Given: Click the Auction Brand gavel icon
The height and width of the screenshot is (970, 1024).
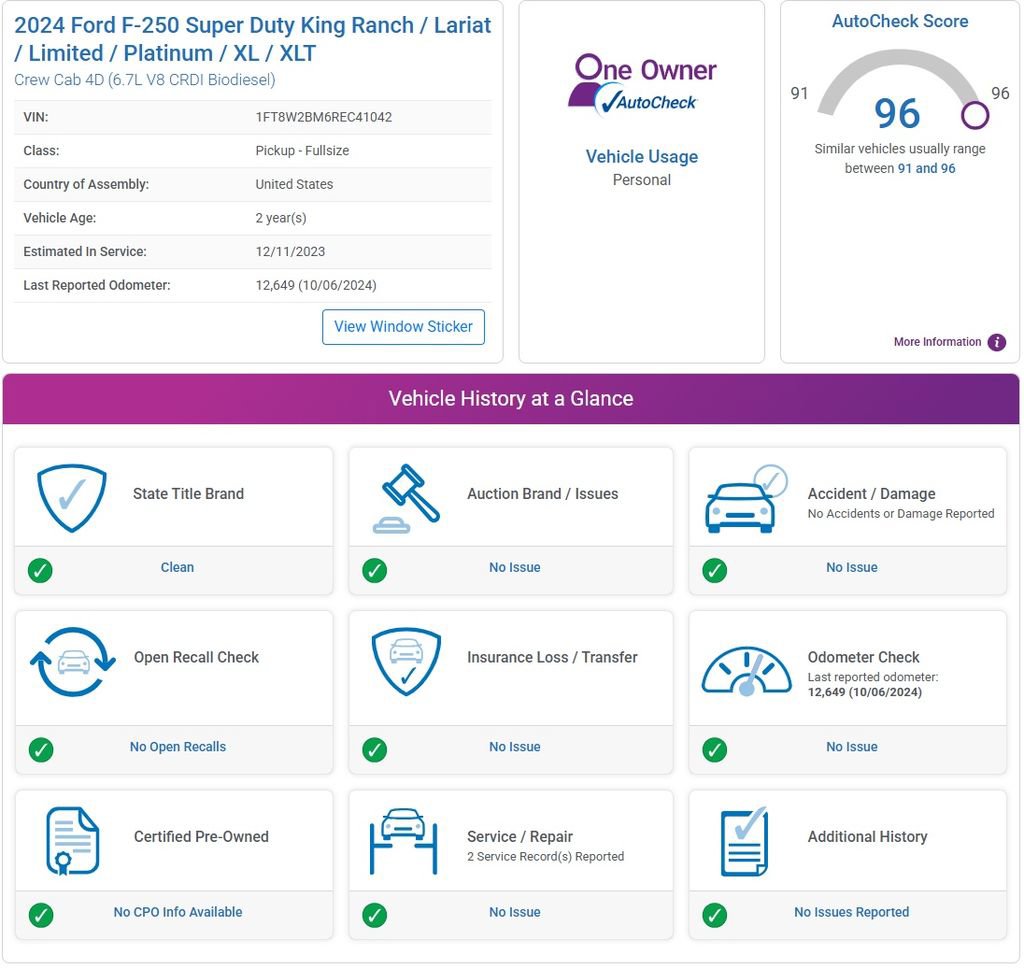Looking at the screenshot, I should [407, 498].
